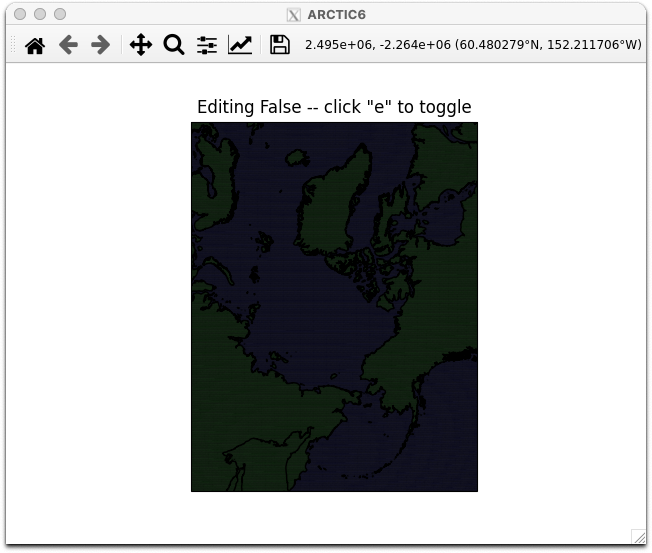
Task: Open the Edit axis line chart icon
Action: tap(240, 45)
